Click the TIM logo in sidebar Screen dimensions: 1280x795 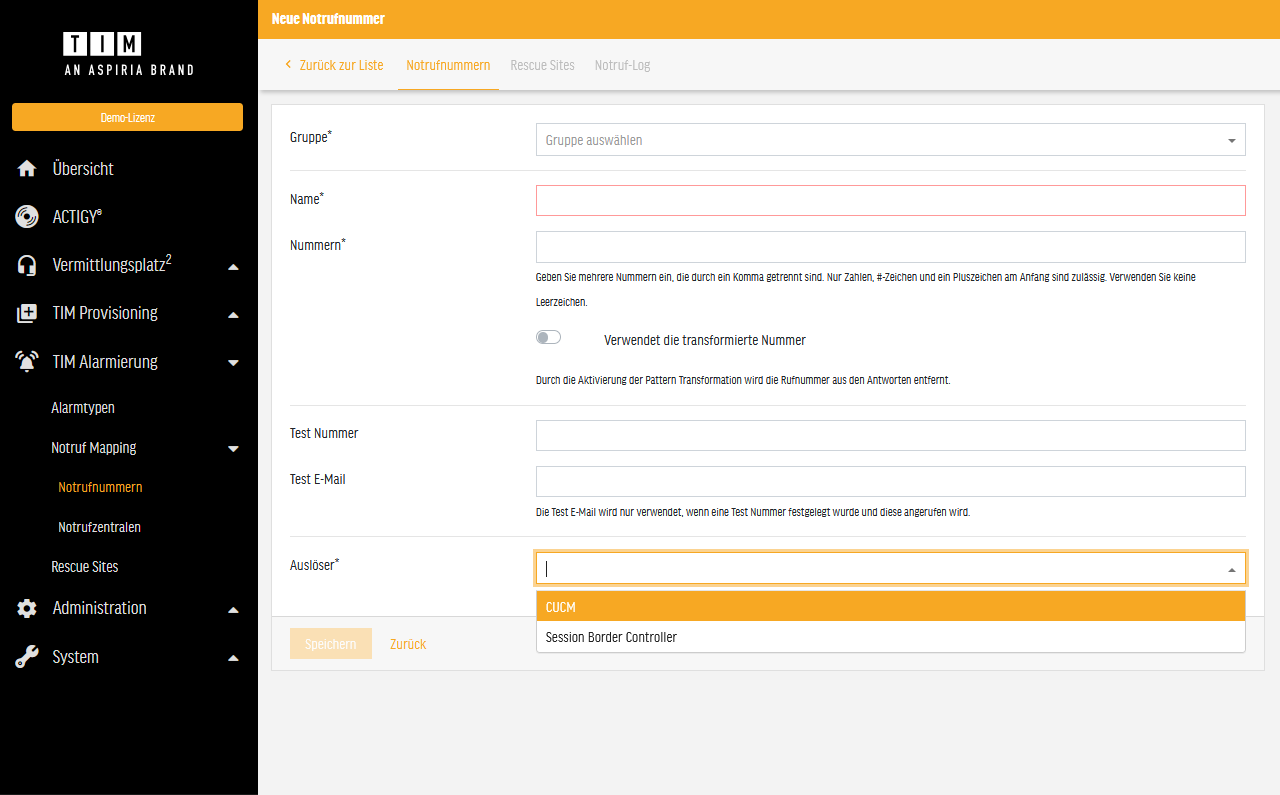pos(102,44)
